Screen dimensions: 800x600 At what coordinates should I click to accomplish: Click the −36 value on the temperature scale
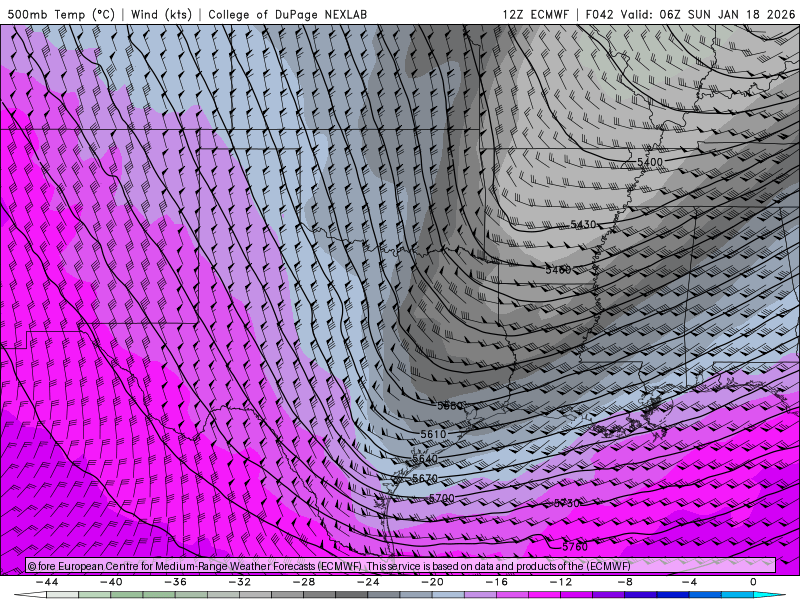tap(175, 582)
